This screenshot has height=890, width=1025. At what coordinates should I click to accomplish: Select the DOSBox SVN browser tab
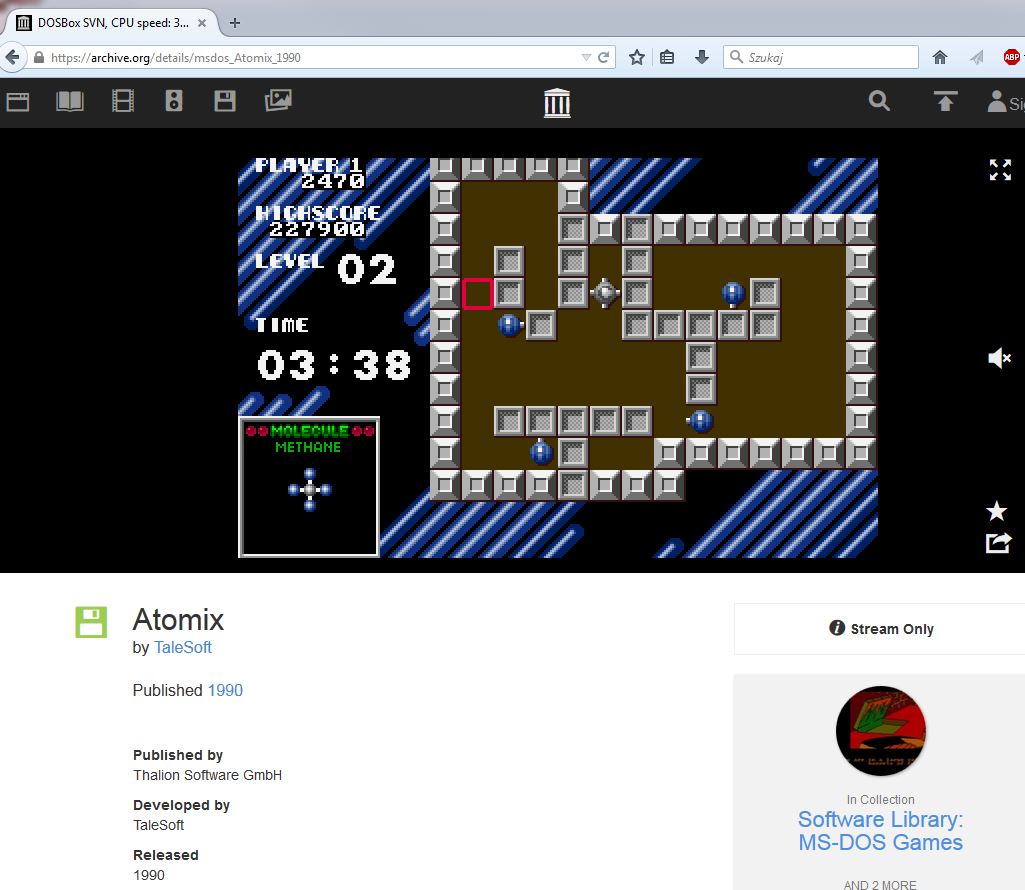coord(112,23)
